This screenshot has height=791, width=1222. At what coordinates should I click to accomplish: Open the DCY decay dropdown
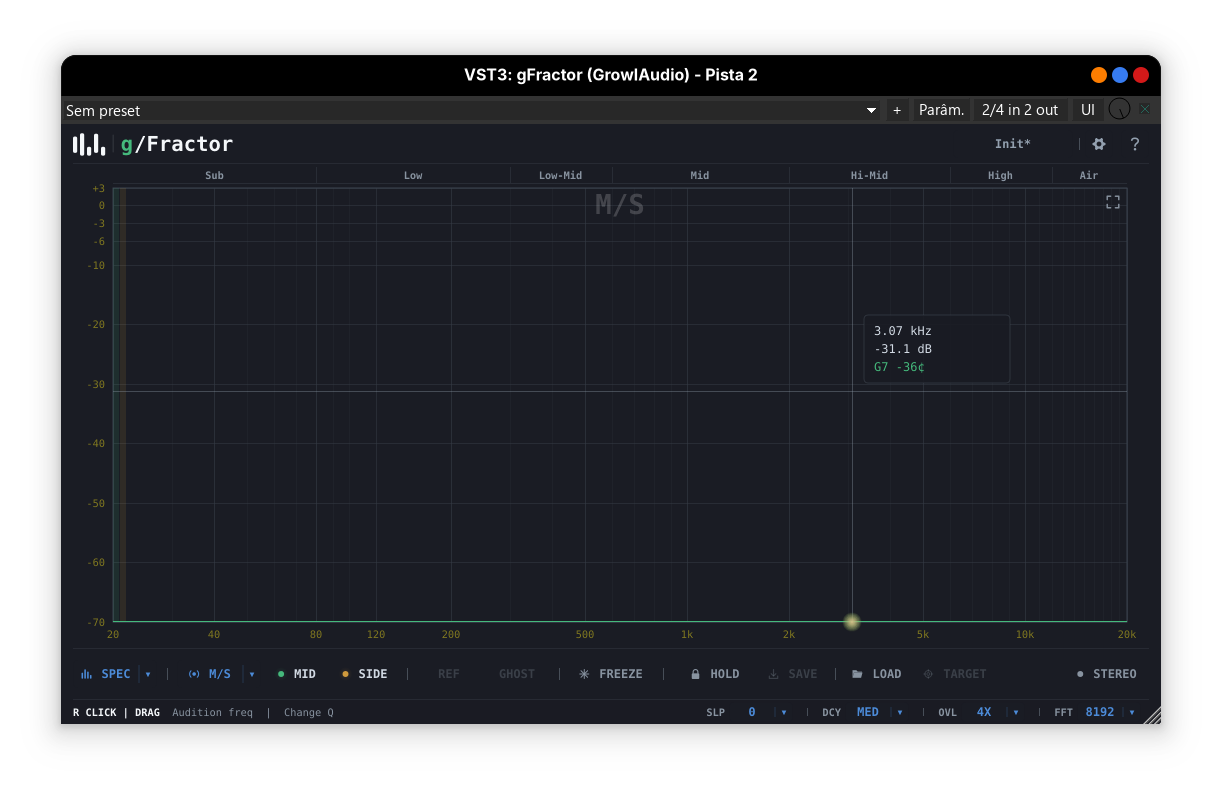(x=900, y=713)
